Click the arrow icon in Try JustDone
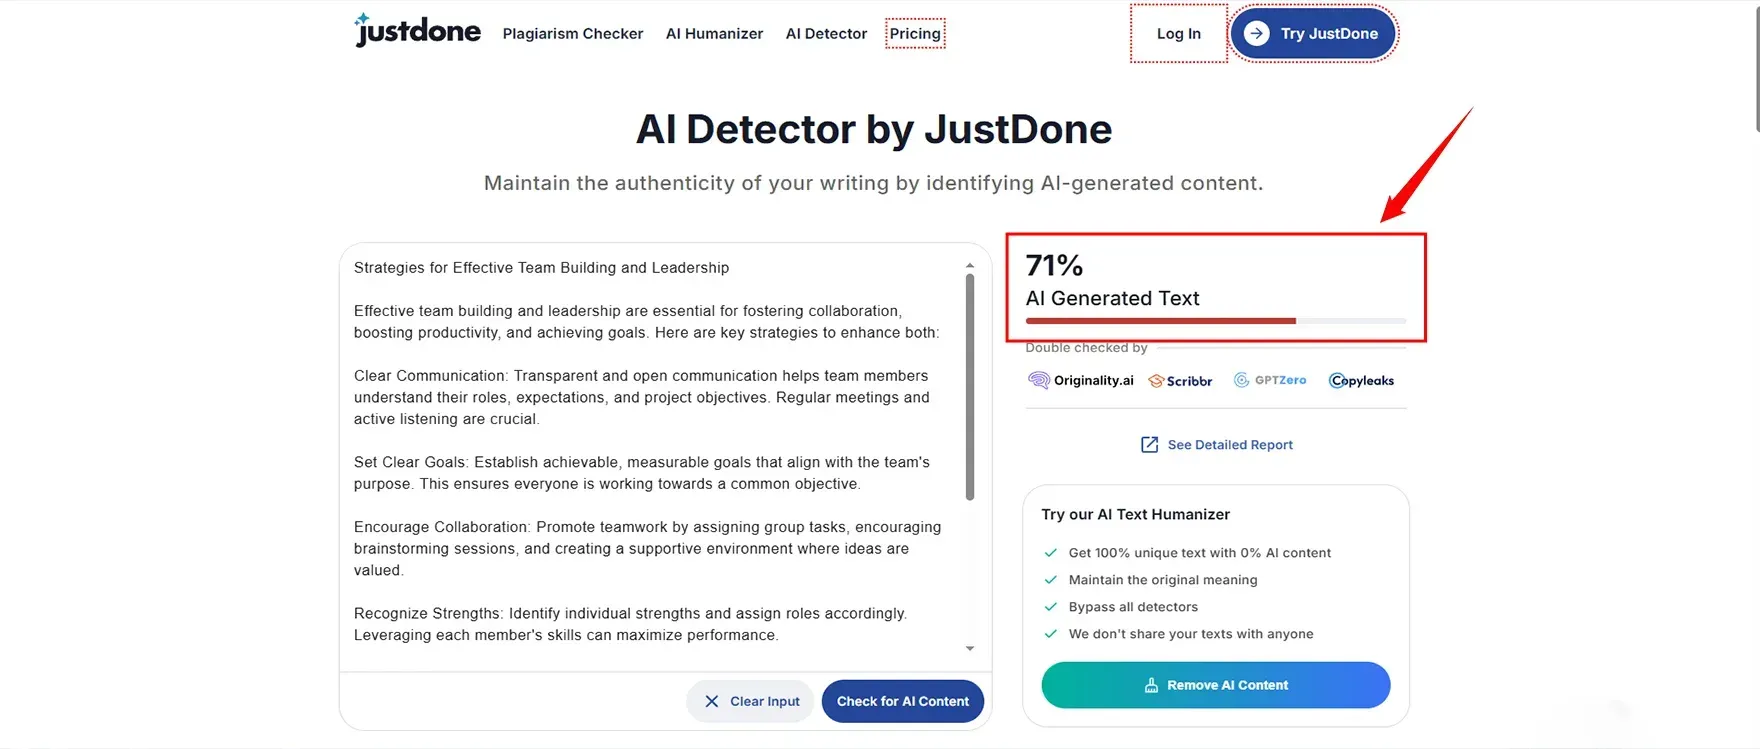1760x749 pixels. pos(1257,33)
